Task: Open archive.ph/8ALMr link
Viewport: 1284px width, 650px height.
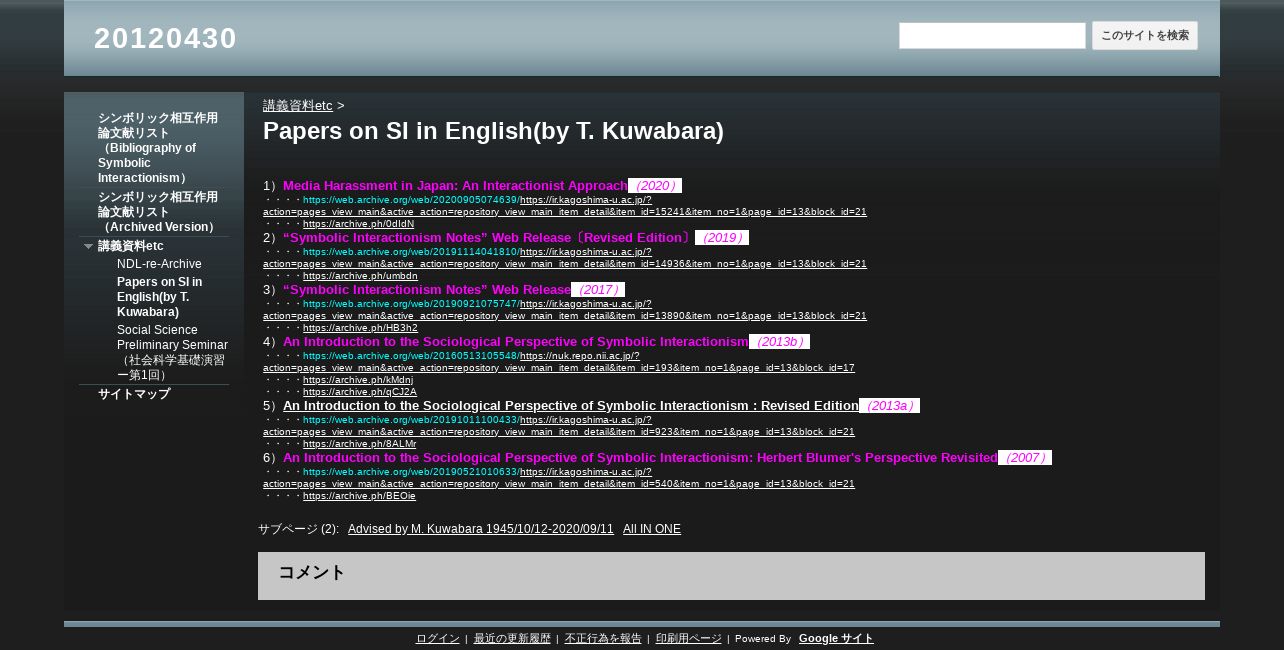Action: pos(359,444)
